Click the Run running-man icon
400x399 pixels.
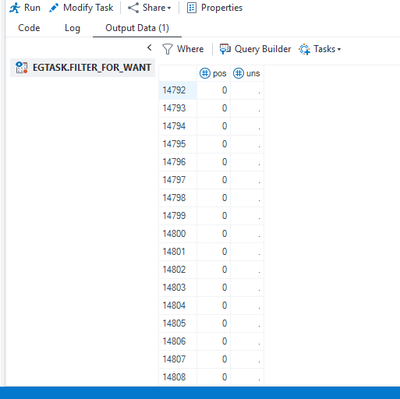[15, 8]
